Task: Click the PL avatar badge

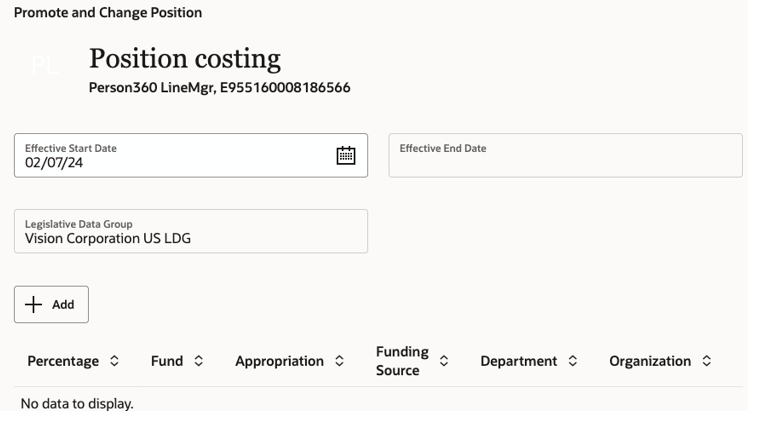Action: pyautogui.click(x=45, y=66)
